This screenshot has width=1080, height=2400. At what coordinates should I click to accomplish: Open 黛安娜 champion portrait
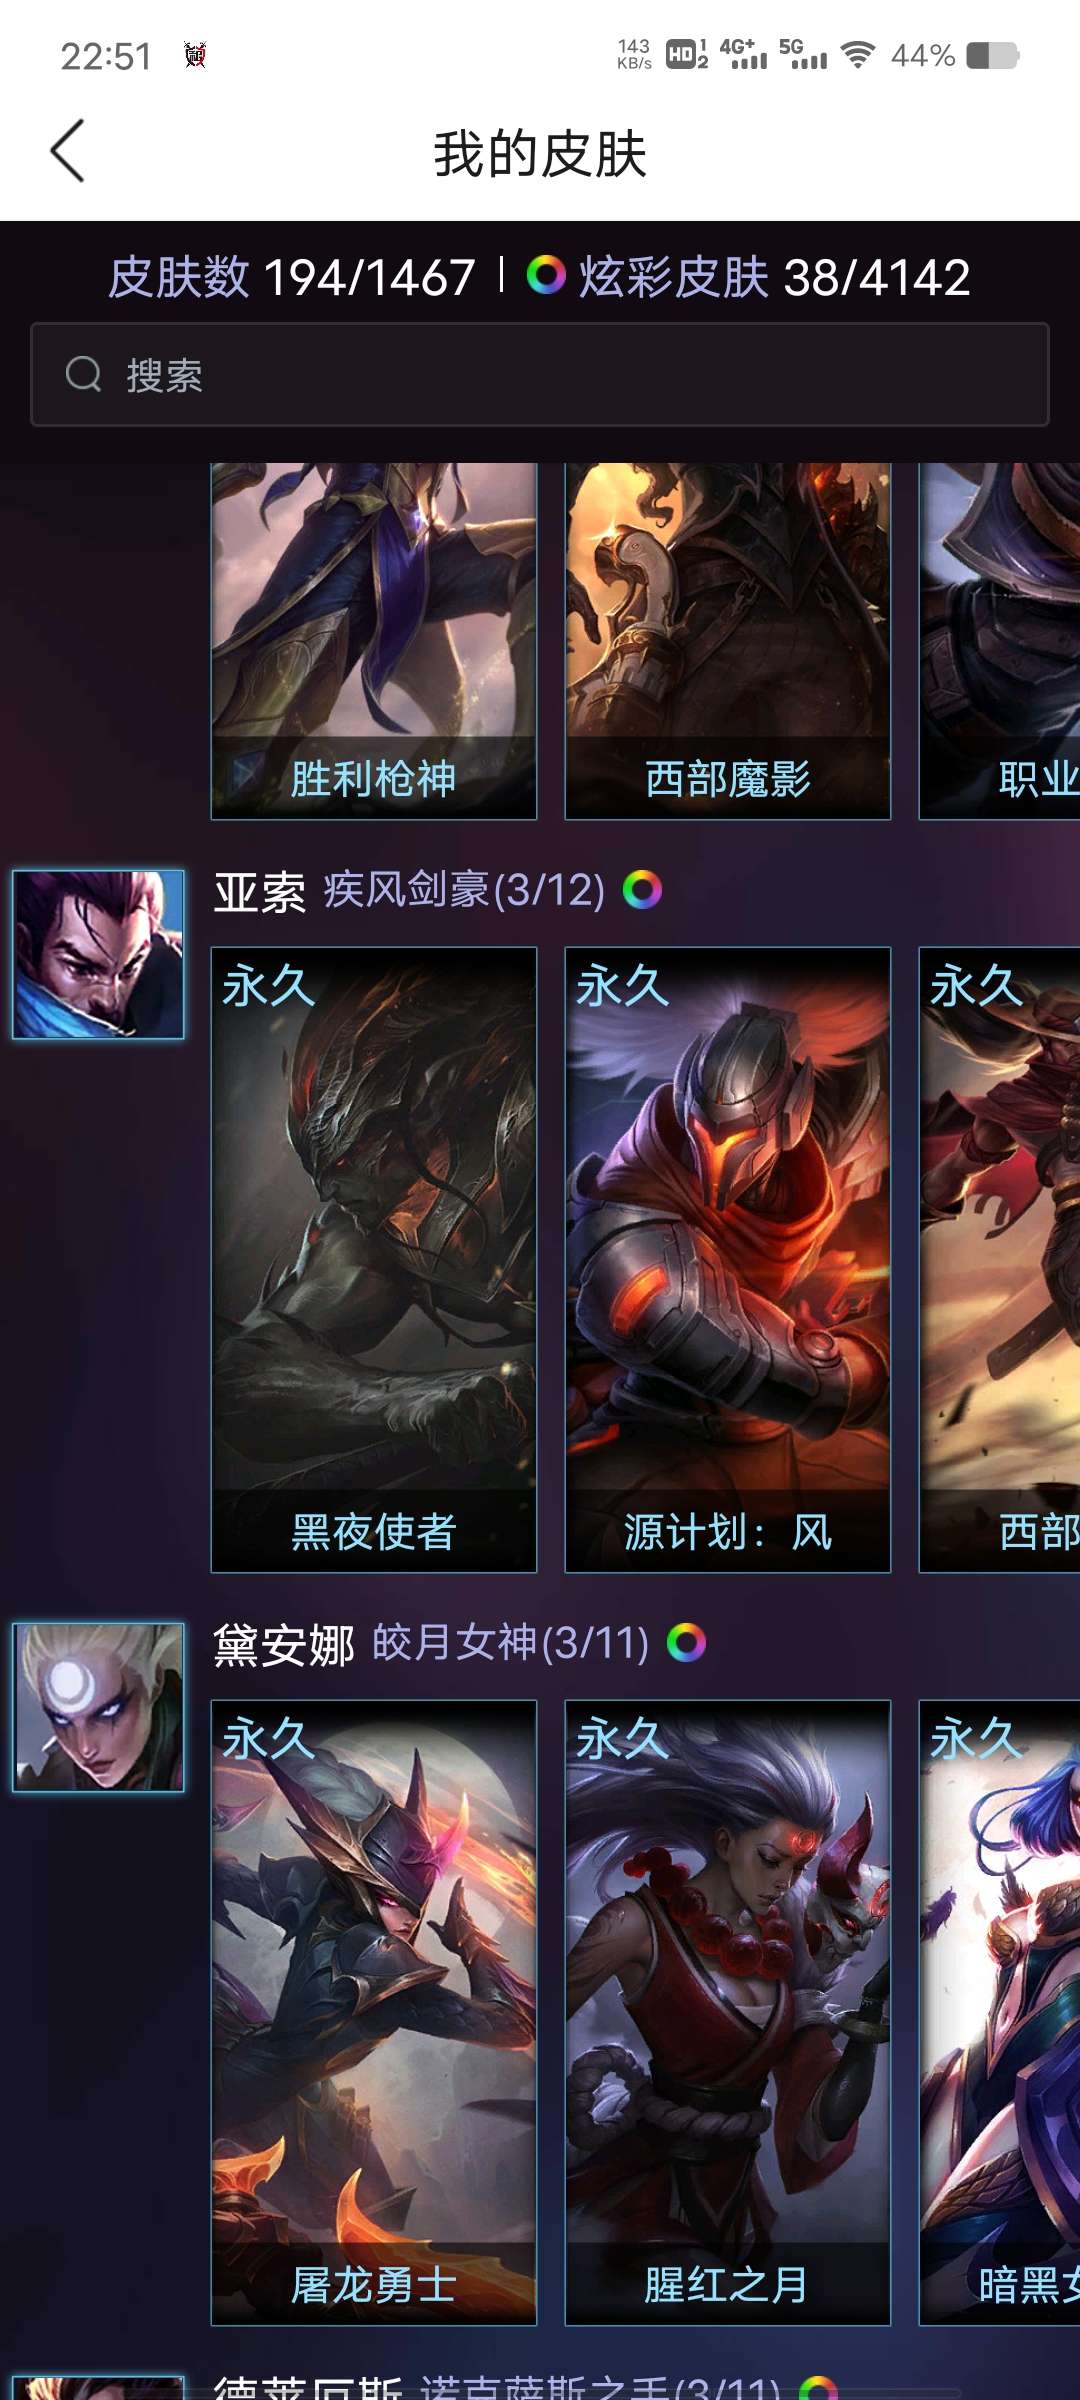point(98,1707)
